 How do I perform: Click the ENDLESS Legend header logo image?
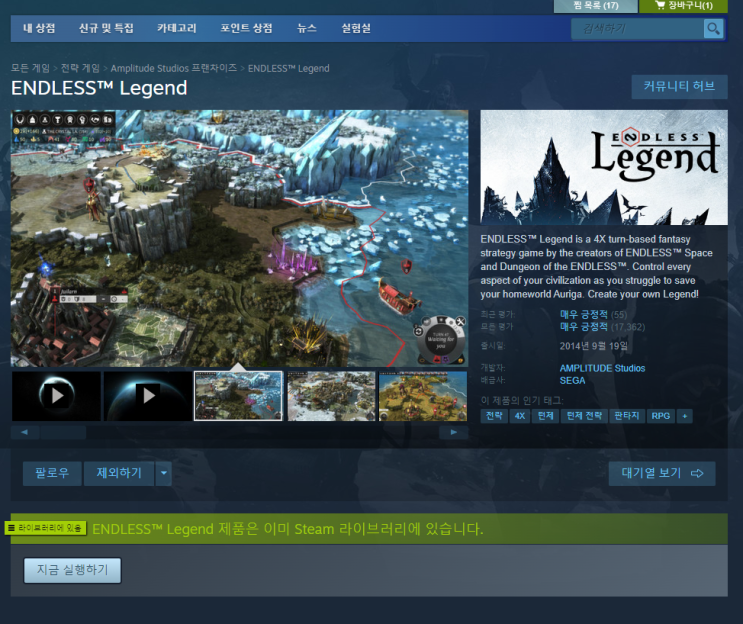[x=604, y=167]
